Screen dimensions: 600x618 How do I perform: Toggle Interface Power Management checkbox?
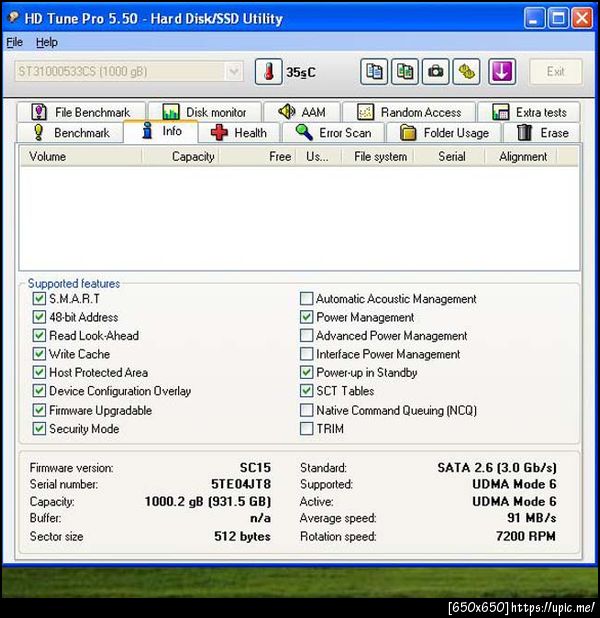[306, 354]
